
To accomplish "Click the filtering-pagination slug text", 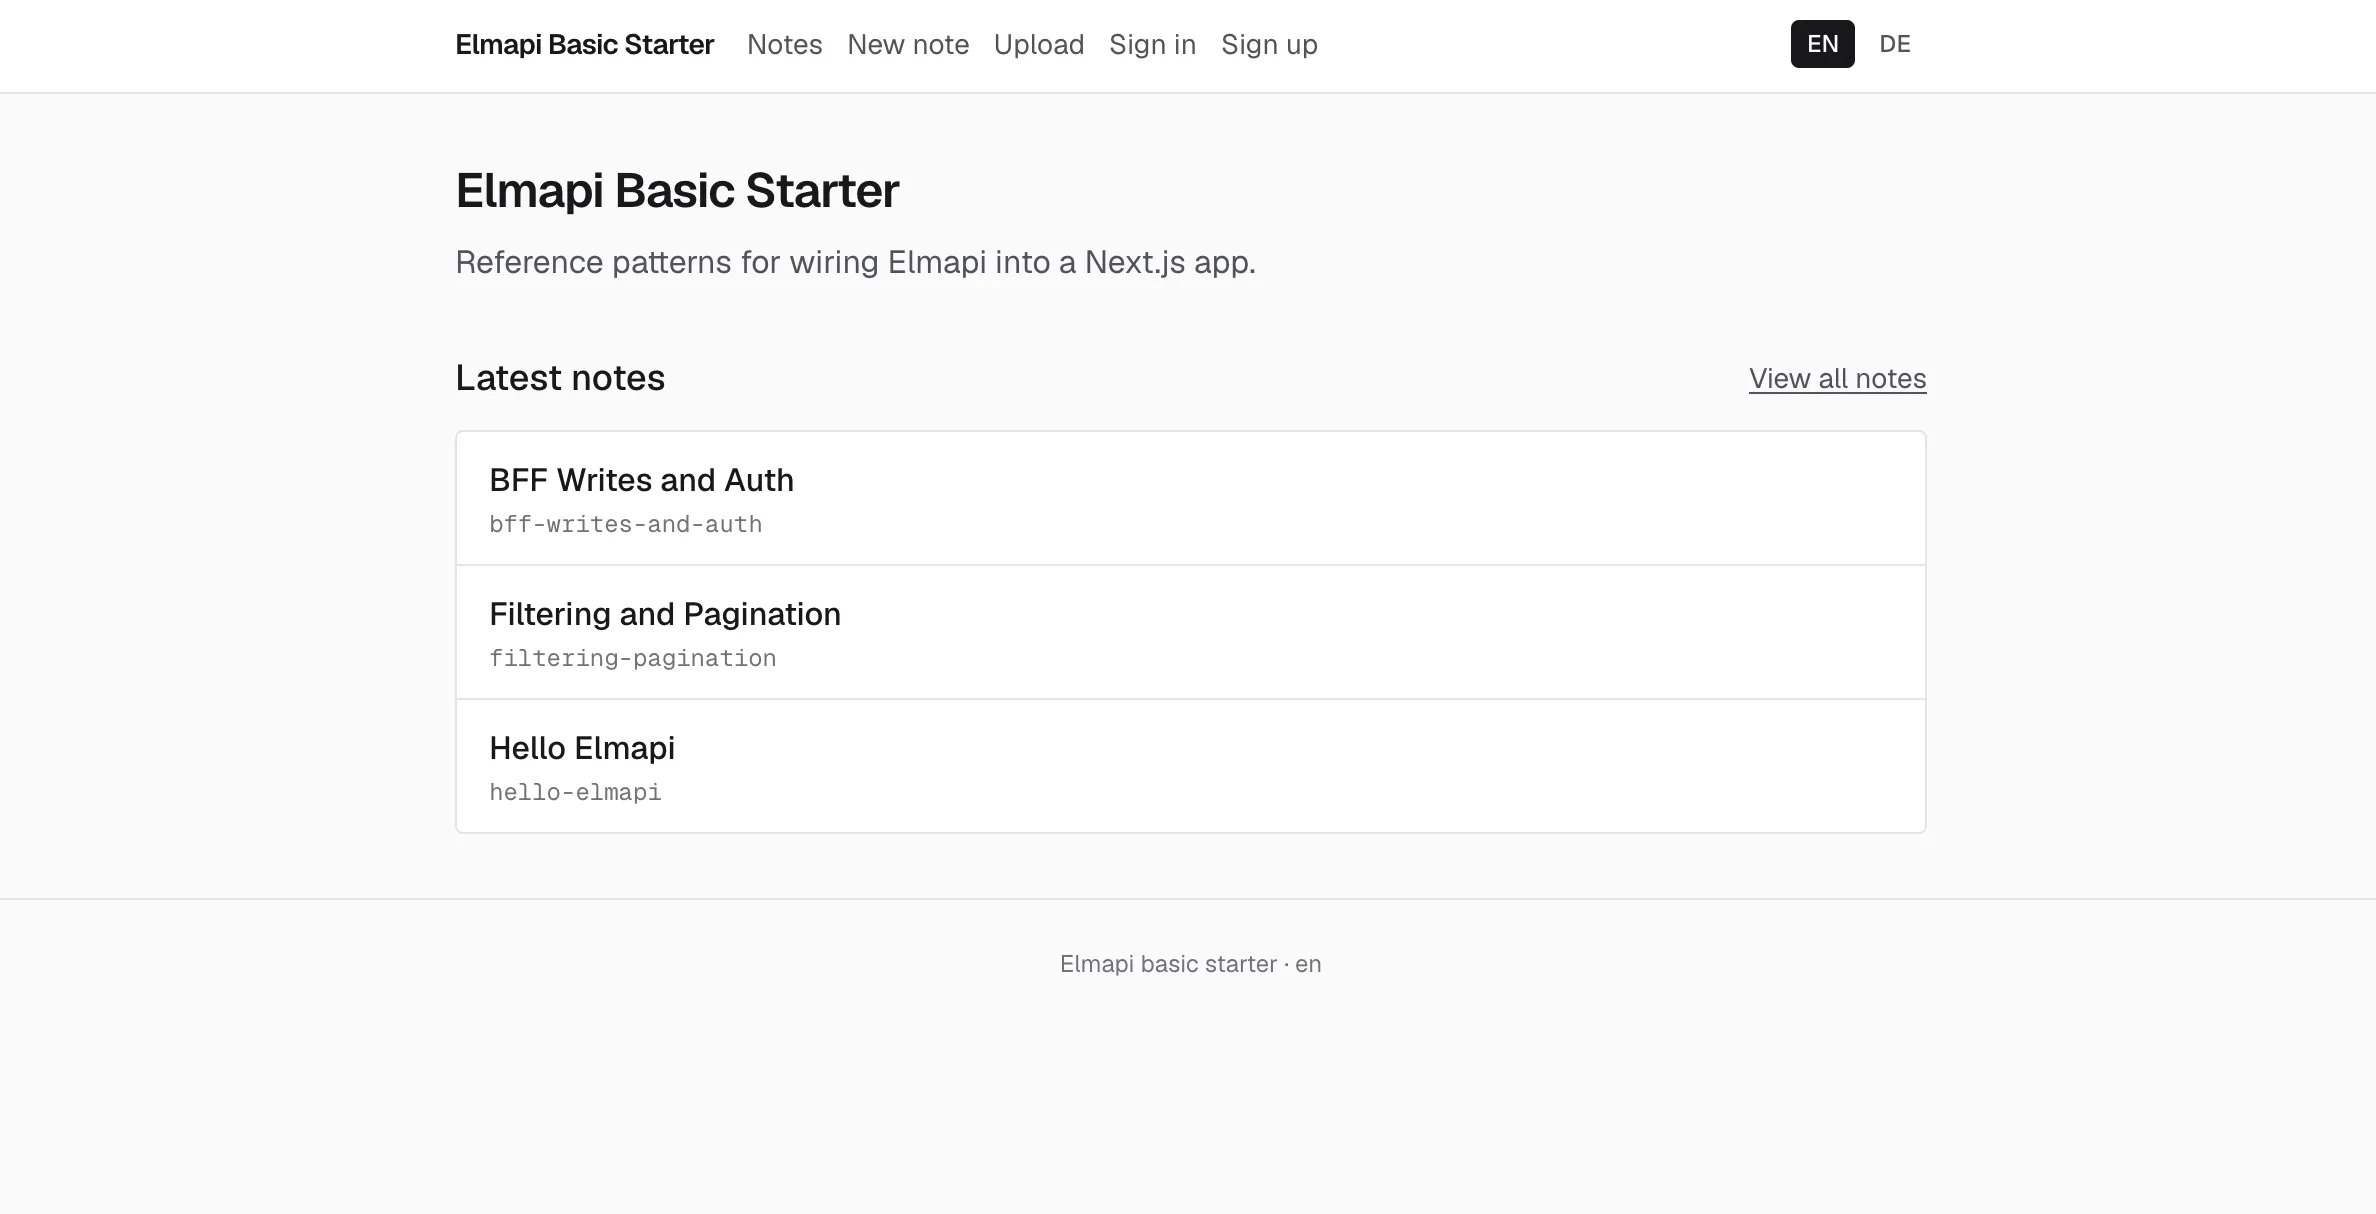I will [632, 659].
